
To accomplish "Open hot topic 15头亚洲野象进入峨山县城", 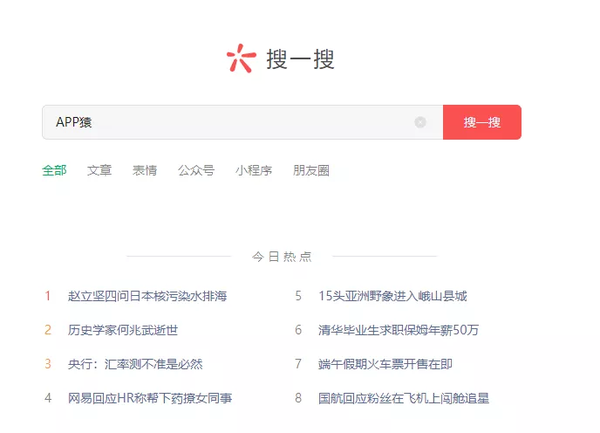I will tap(393, 296).
